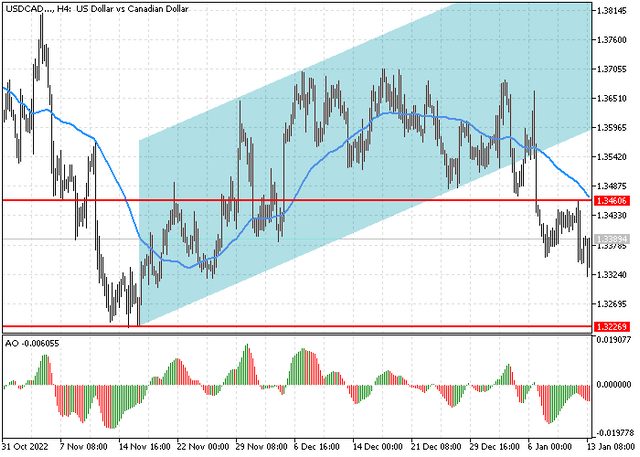This screenshot has width=640, height=457.
Task: Click the 1.38145 price scale value
Action: [611, 11]
